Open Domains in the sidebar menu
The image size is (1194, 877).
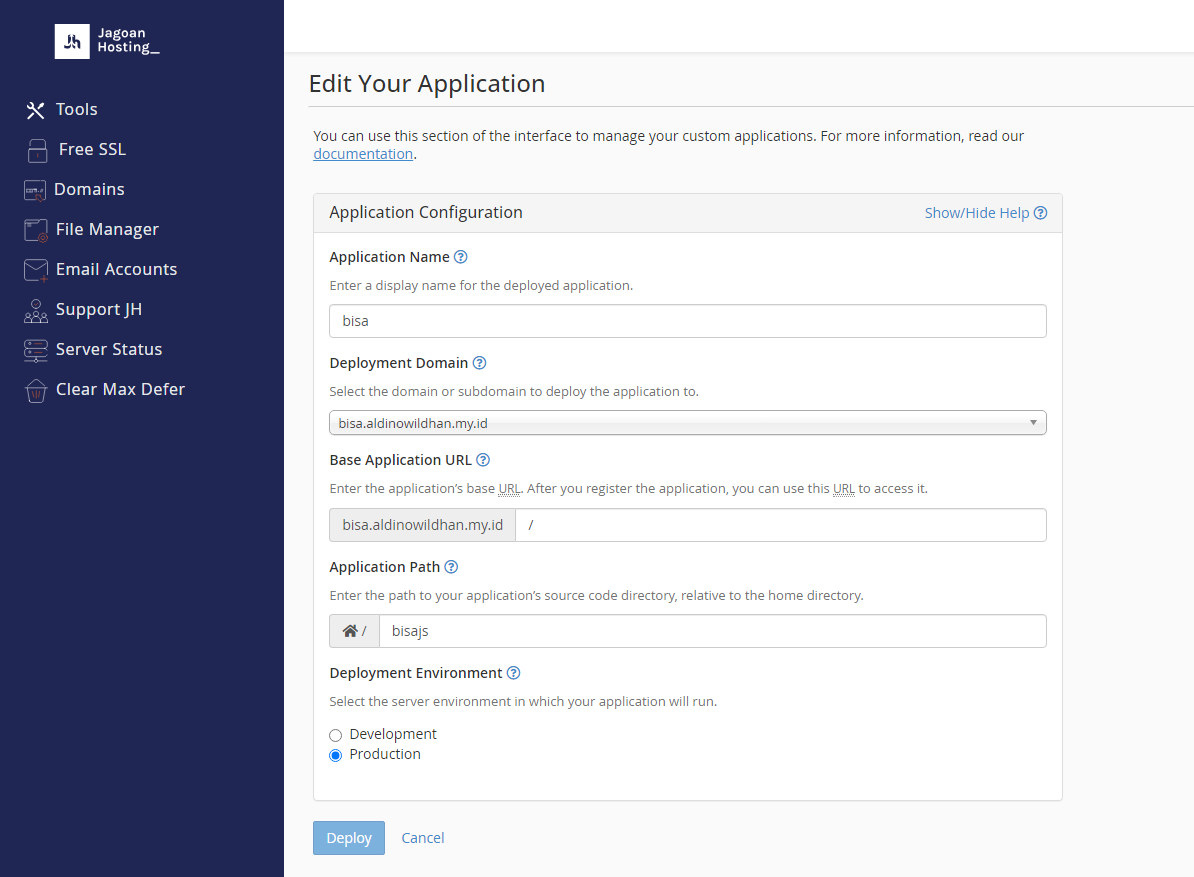[89, 190]
